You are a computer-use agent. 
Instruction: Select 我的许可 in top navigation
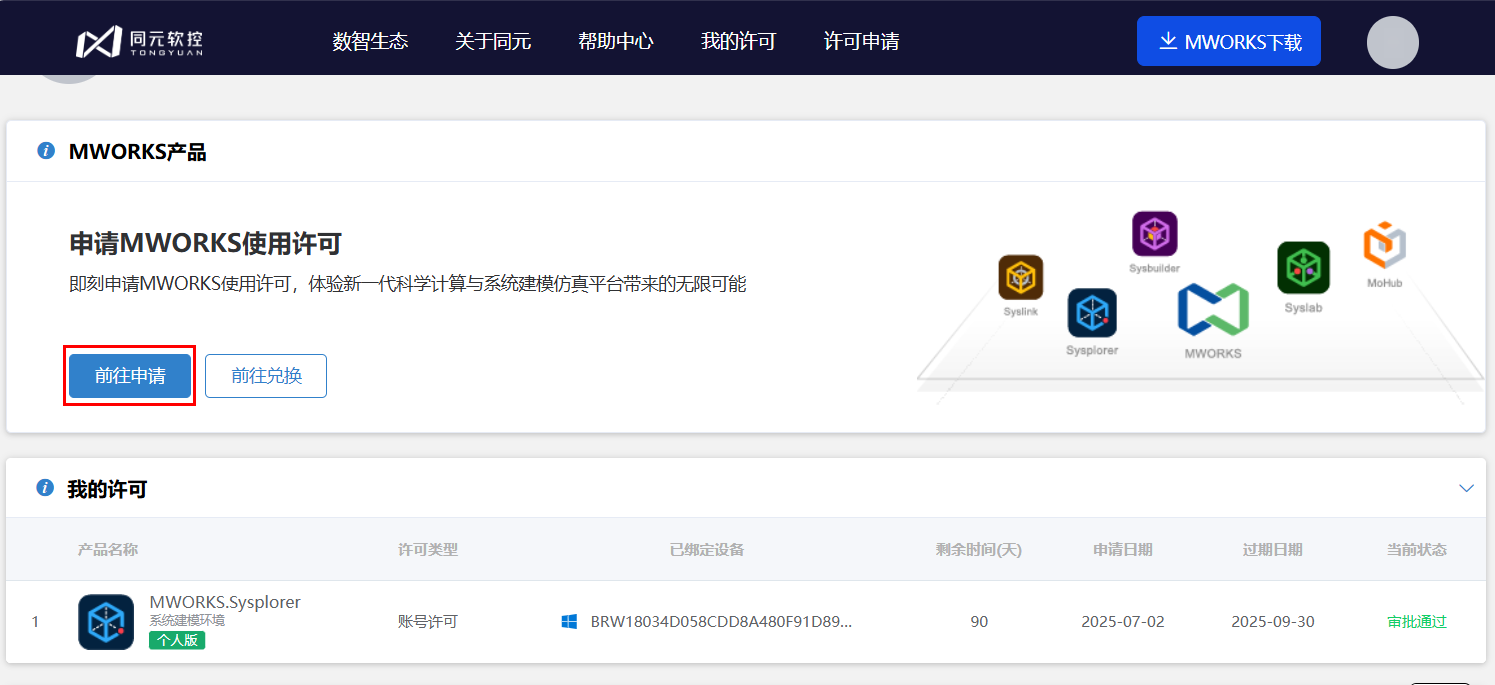[738, 42]
